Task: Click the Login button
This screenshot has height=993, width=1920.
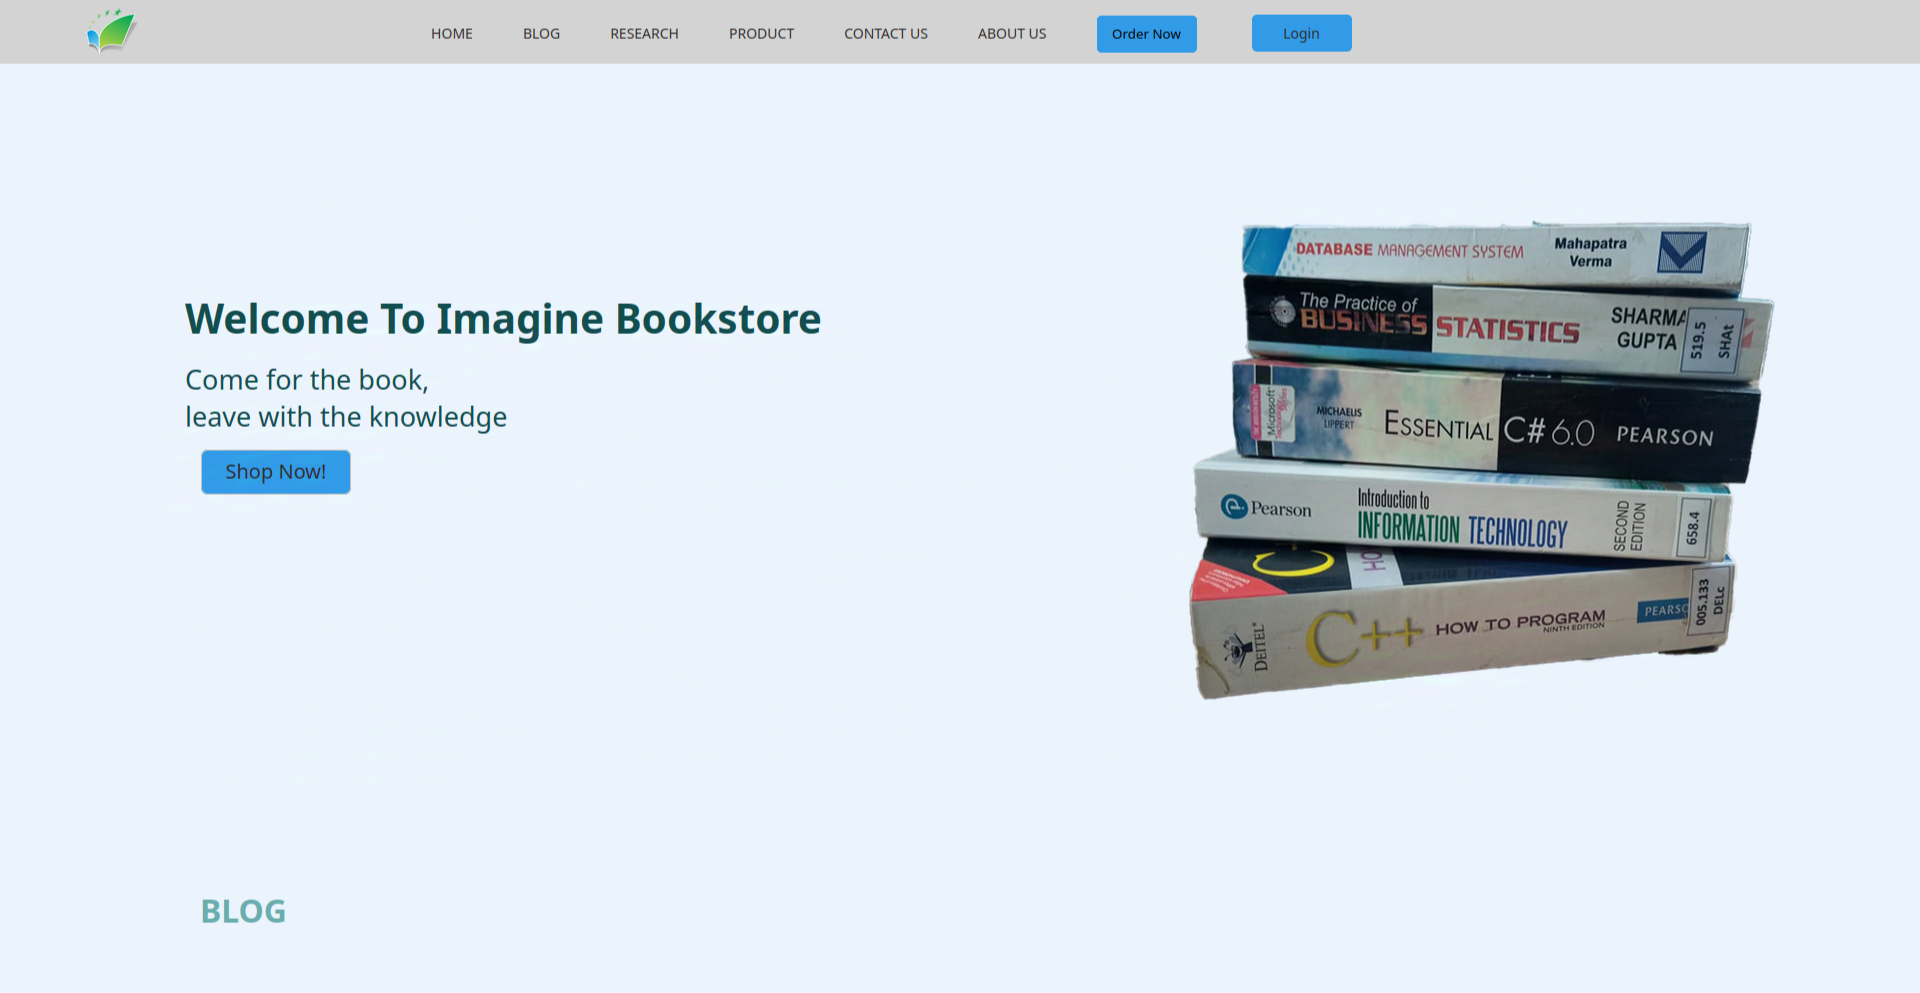Action: pyautogui.click(x=1301, y=33)
